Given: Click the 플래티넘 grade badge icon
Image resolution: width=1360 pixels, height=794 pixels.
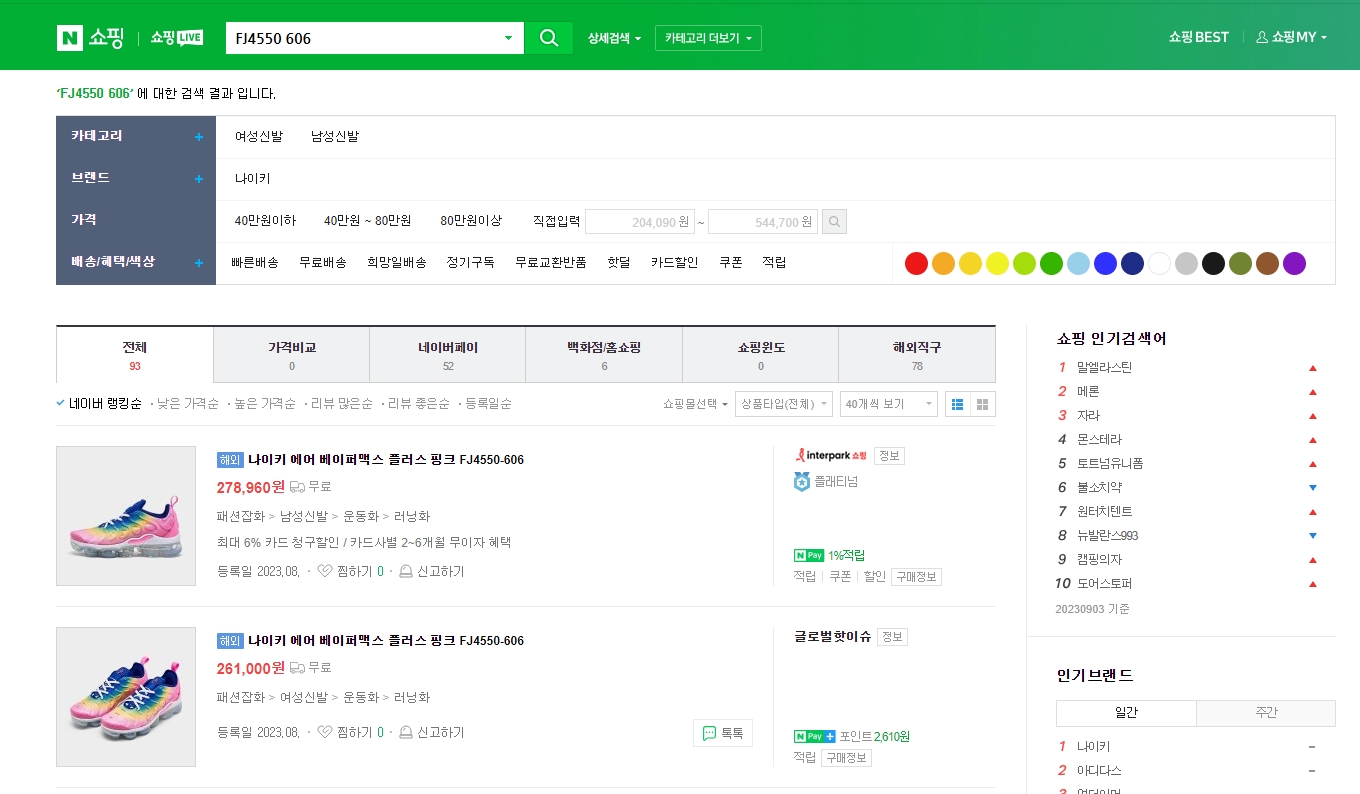Looking at the screenshot, I should tap(801, 482).
